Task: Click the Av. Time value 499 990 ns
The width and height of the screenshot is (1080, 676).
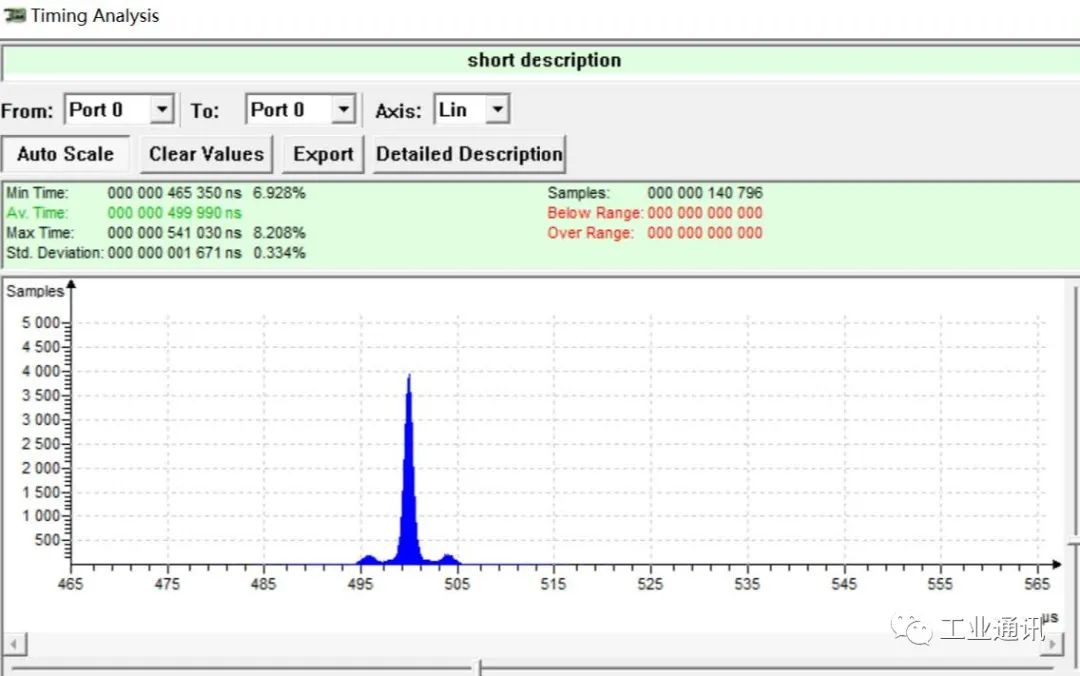Action: click(x=174, y=213)
